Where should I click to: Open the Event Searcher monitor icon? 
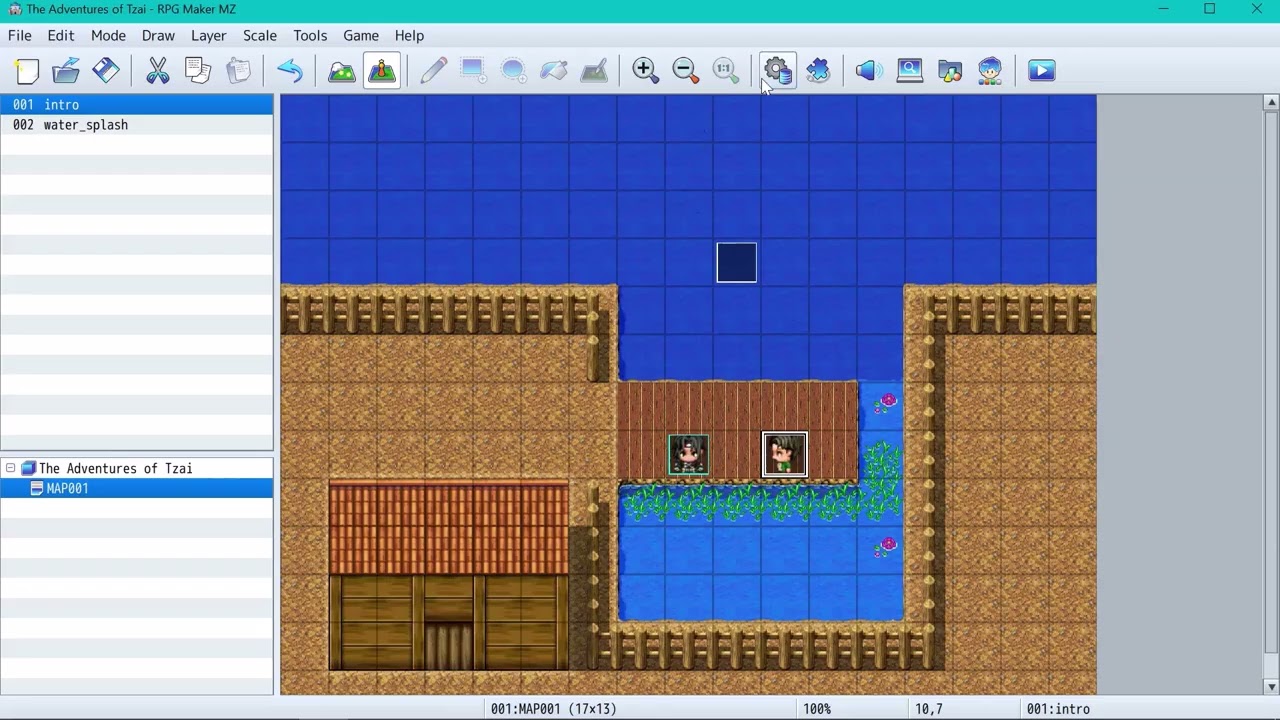pyautogui.click(x=910, y=71)
